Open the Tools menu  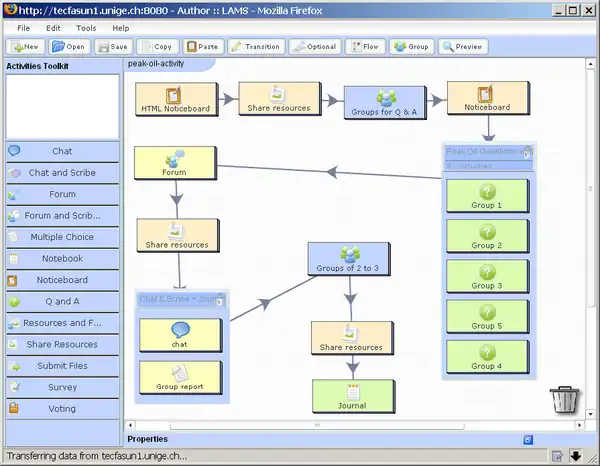[86, 28]
